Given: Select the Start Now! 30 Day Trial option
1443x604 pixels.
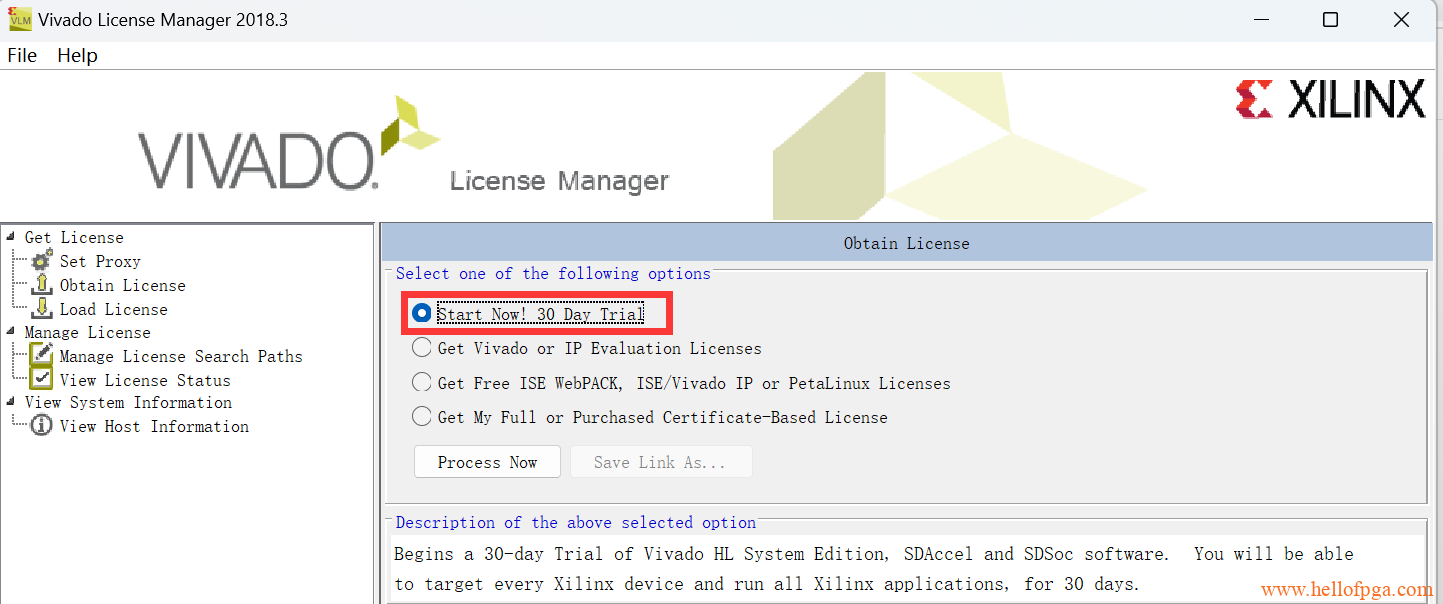Looking at the screenshot, I should (x=422, y=314).
